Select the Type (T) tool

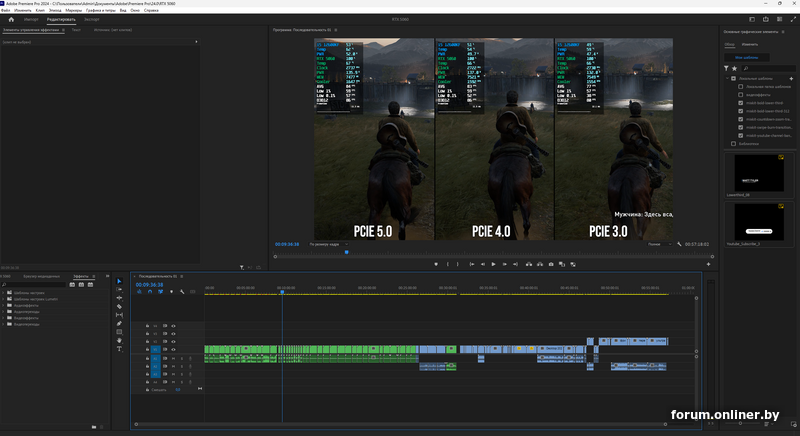(x=119, y=349)
